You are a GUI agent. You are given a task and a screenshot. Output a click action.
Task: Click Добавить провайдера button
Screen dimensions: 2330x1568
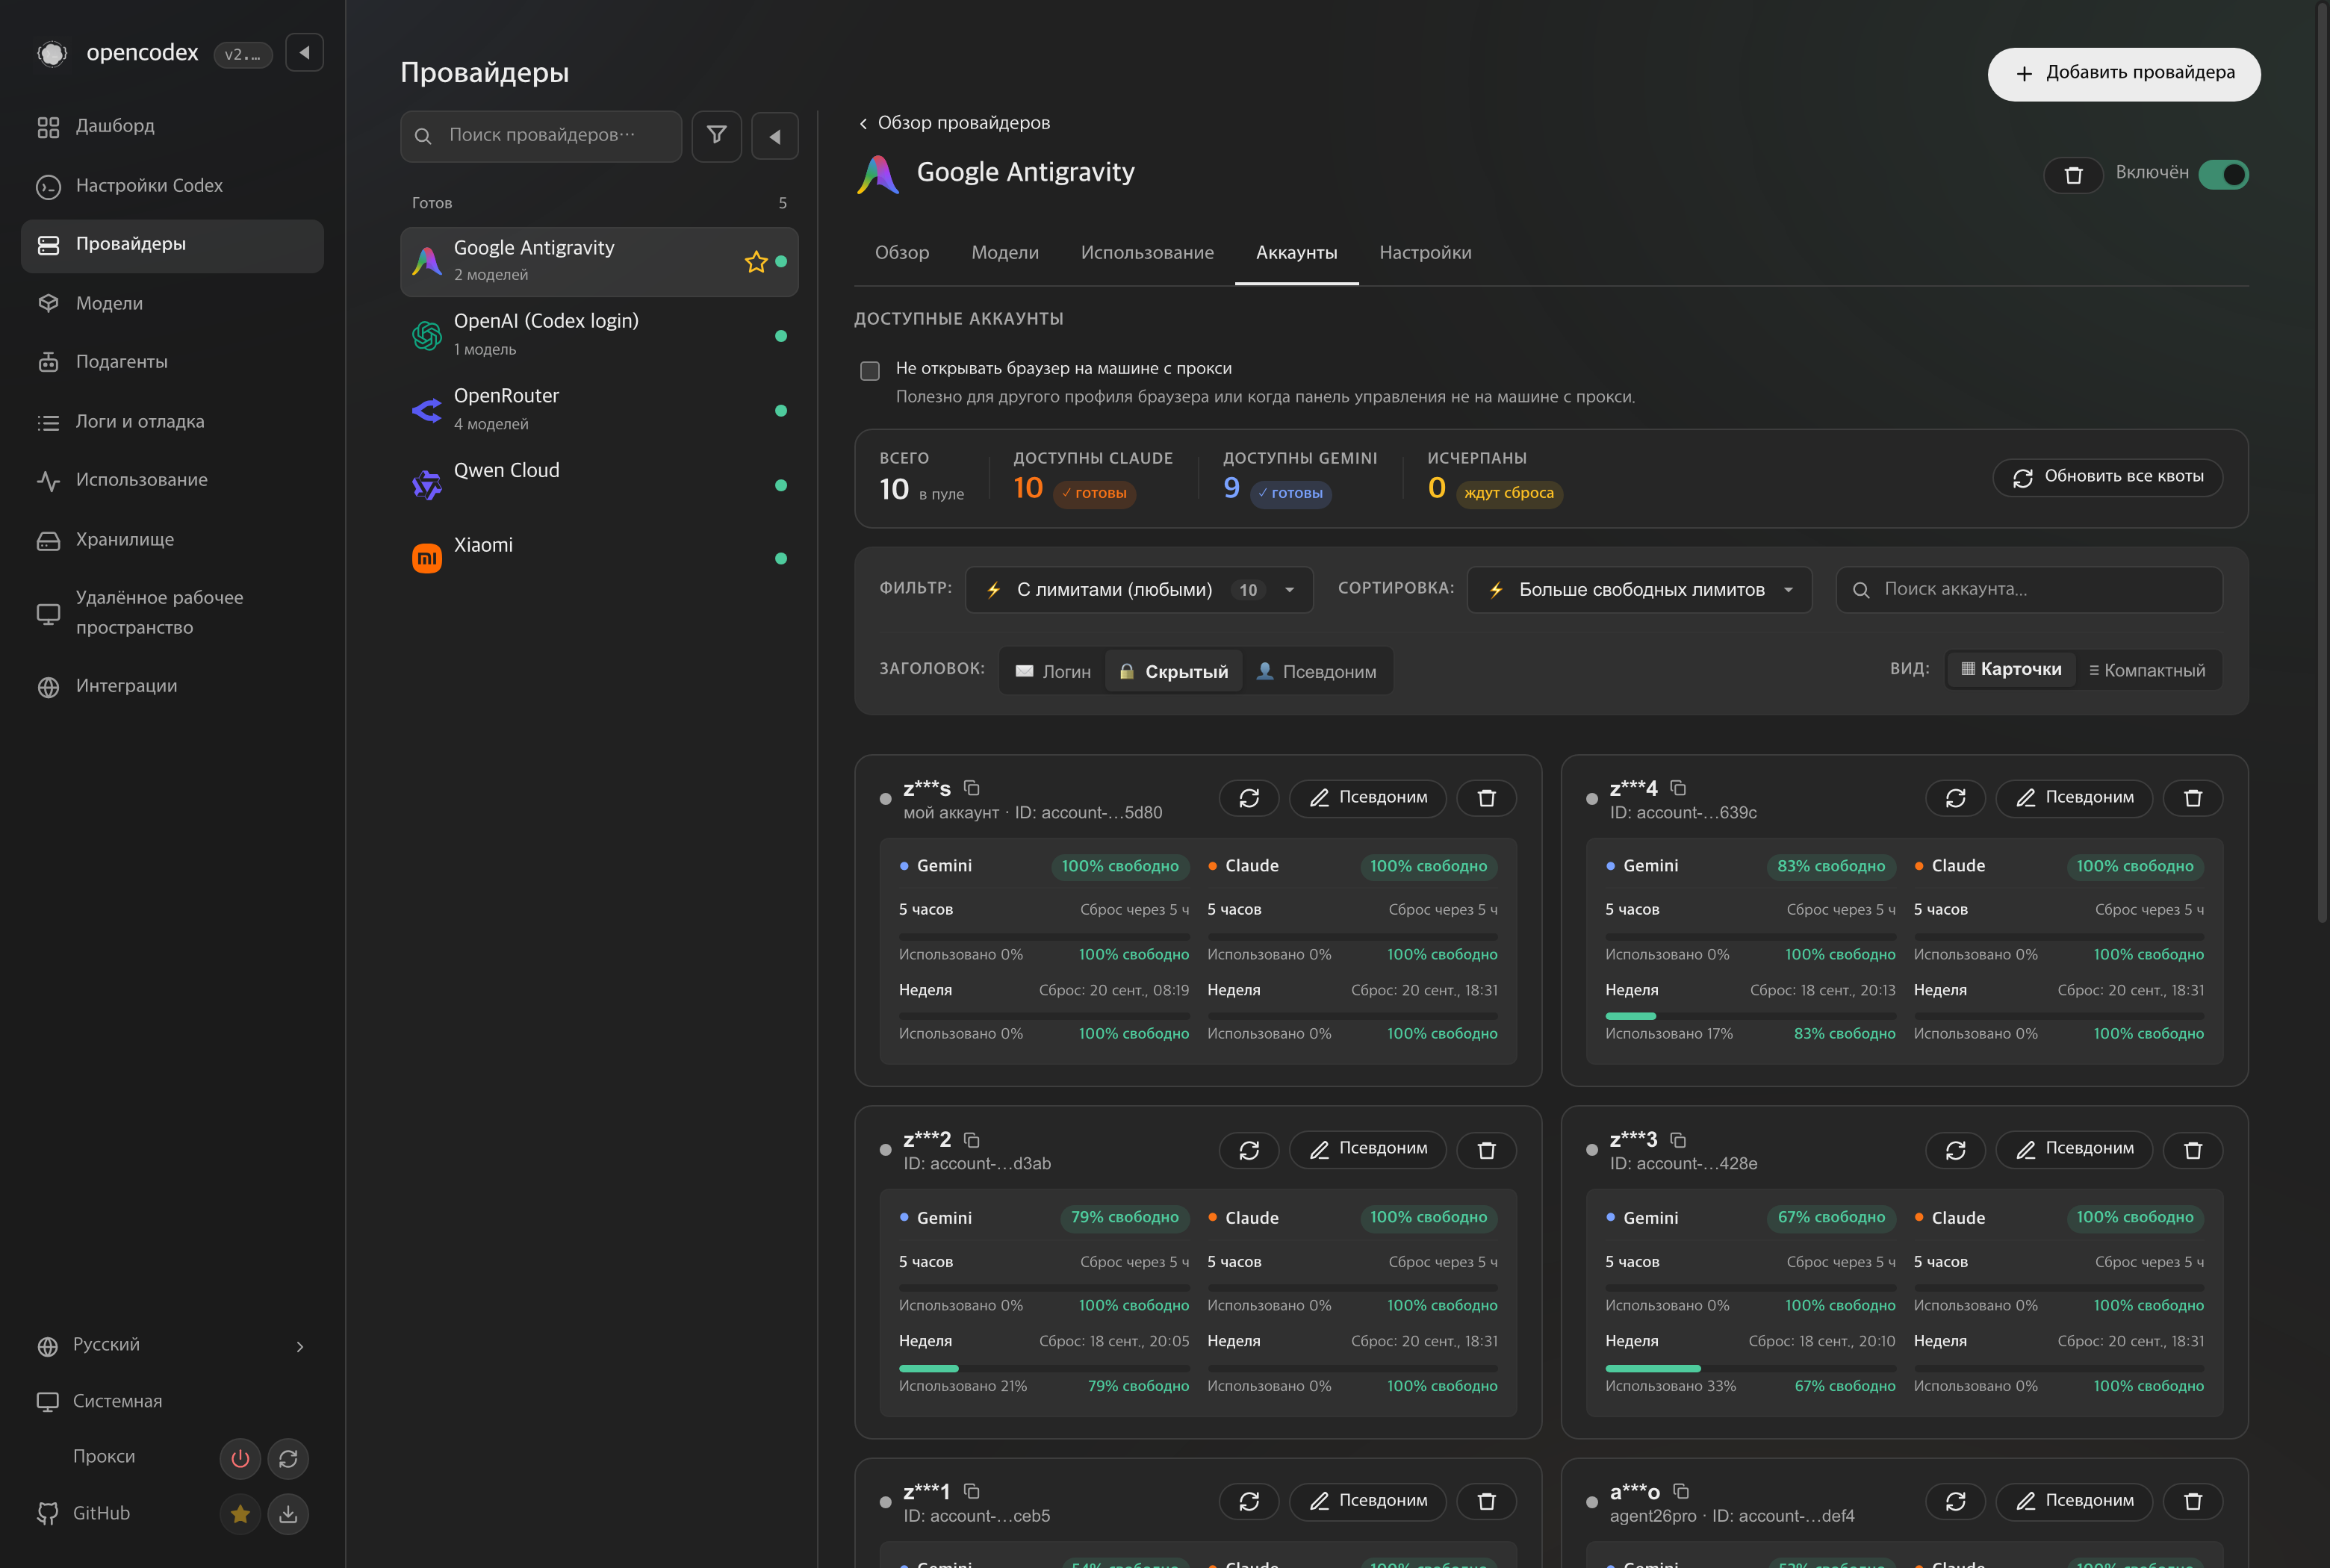pos(2123,74)
